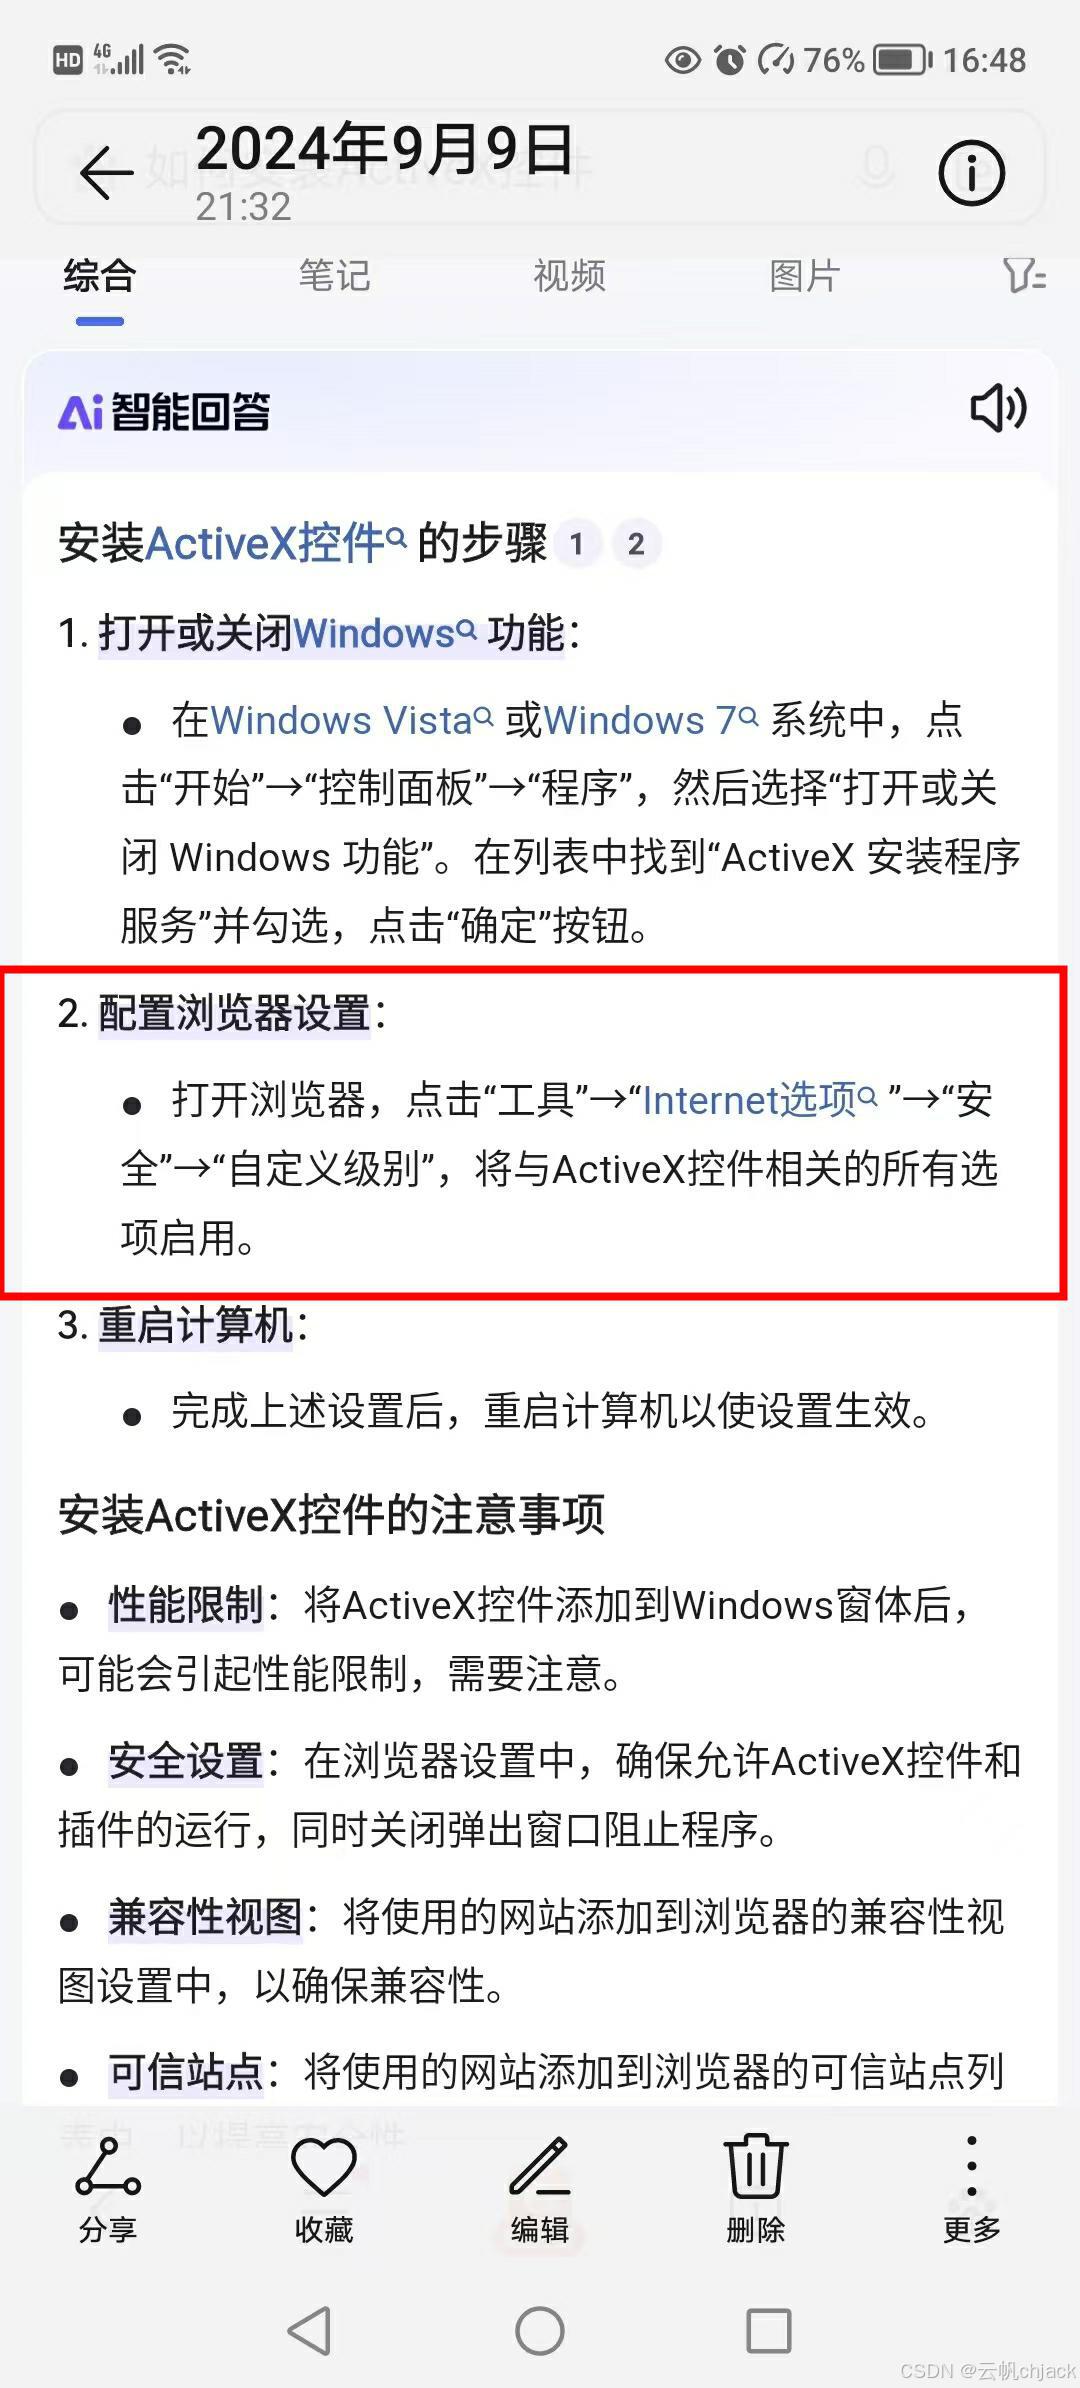This screenshot has height=2388, width=1080.
Task: Switch to the 笔记 tab
Action: [x=334, y=275]
